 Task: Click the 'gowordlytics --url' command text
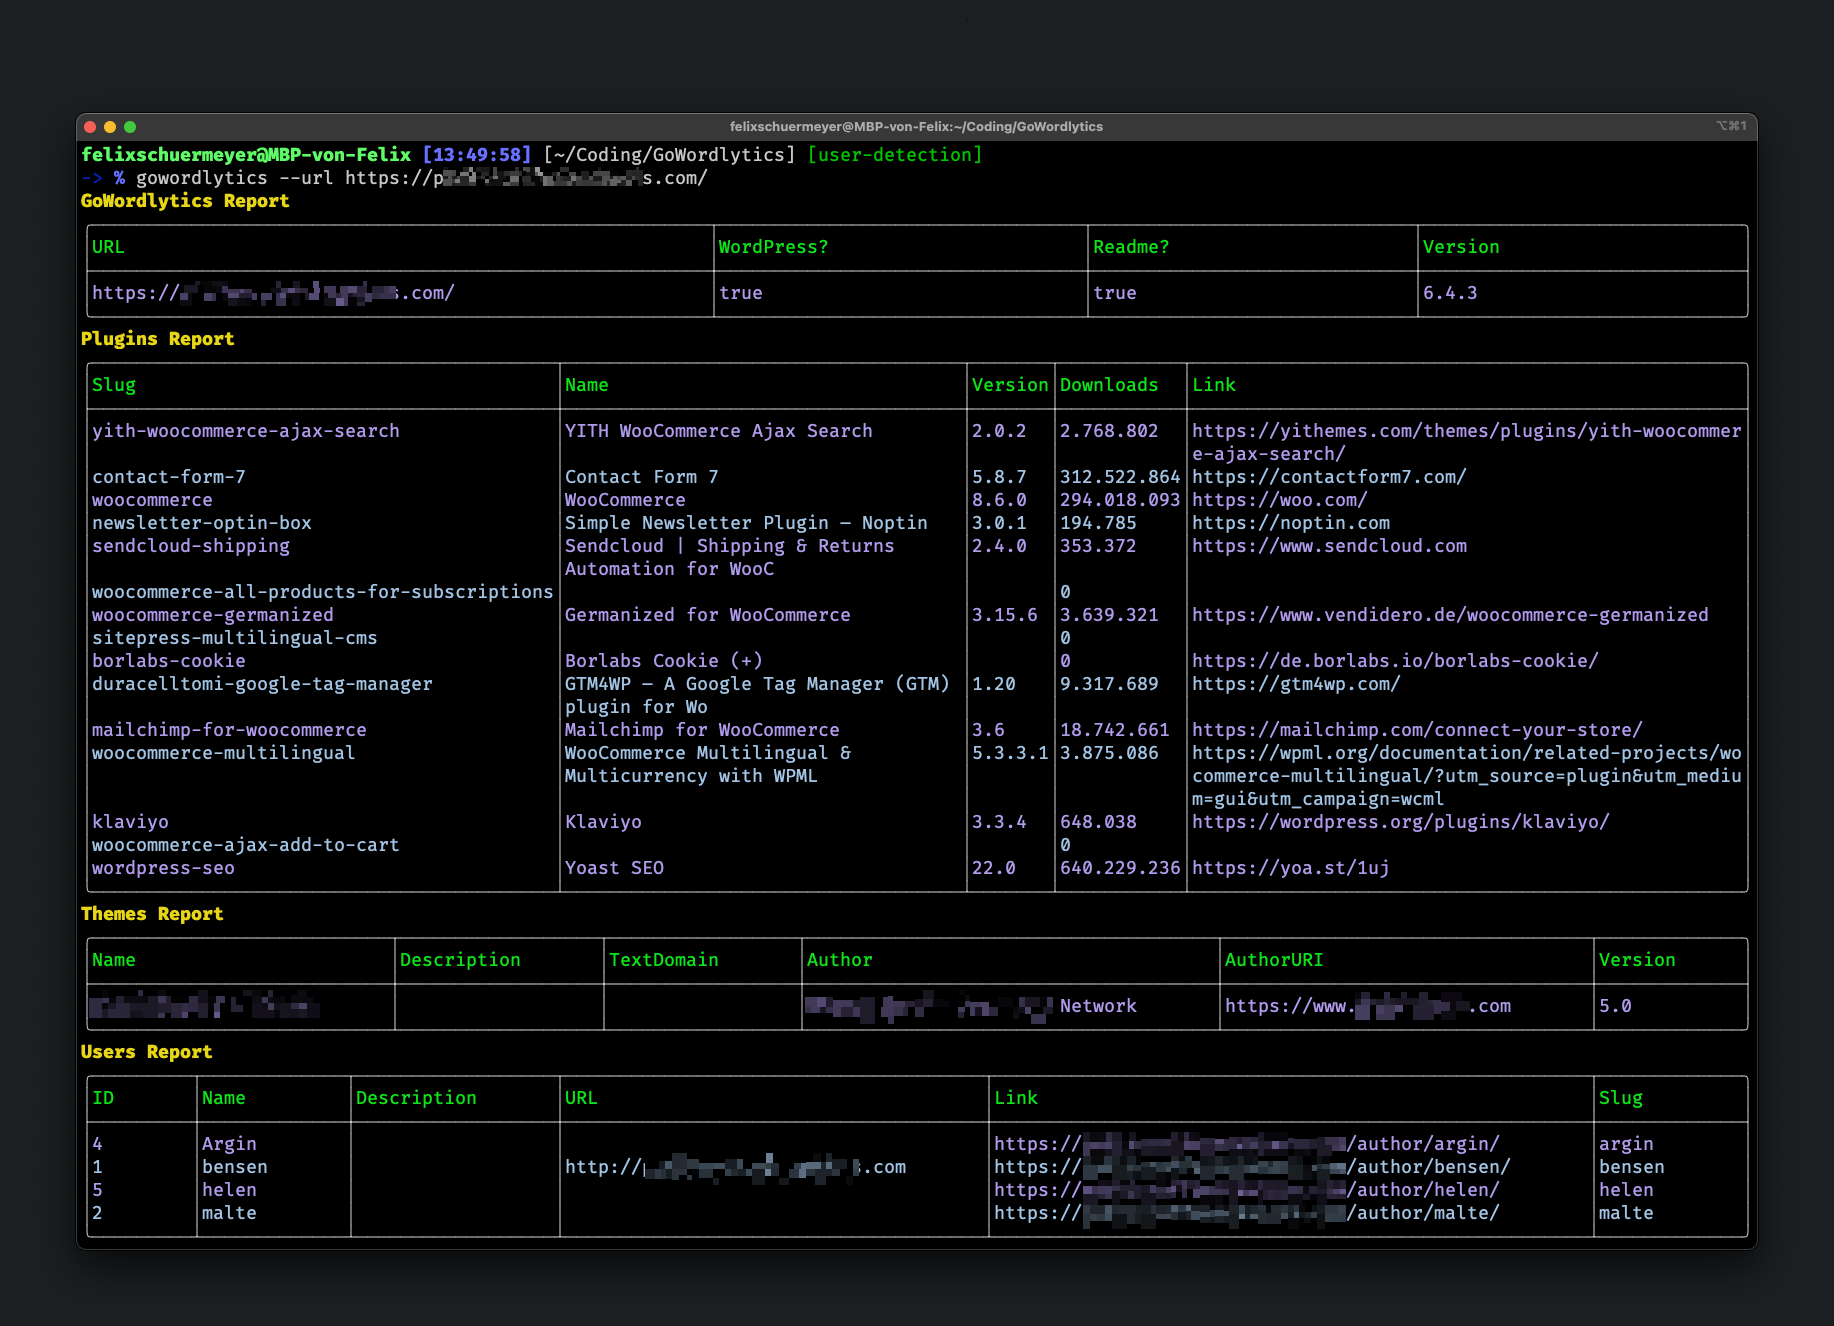click(x=234, y=178)
